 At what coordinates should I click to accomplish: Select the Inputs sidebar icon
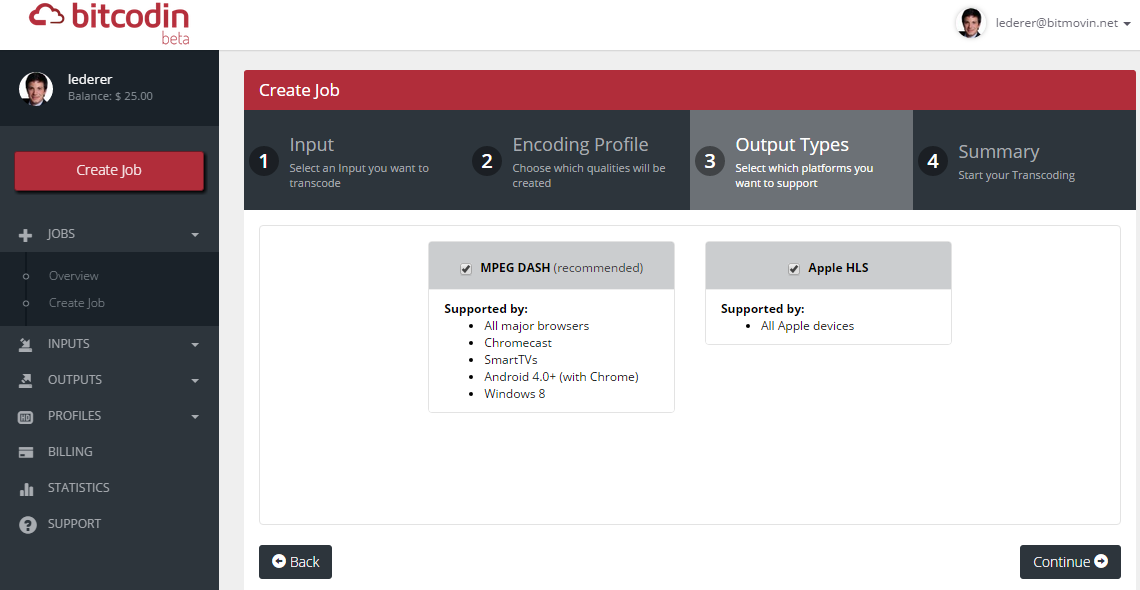coord(23,343)
